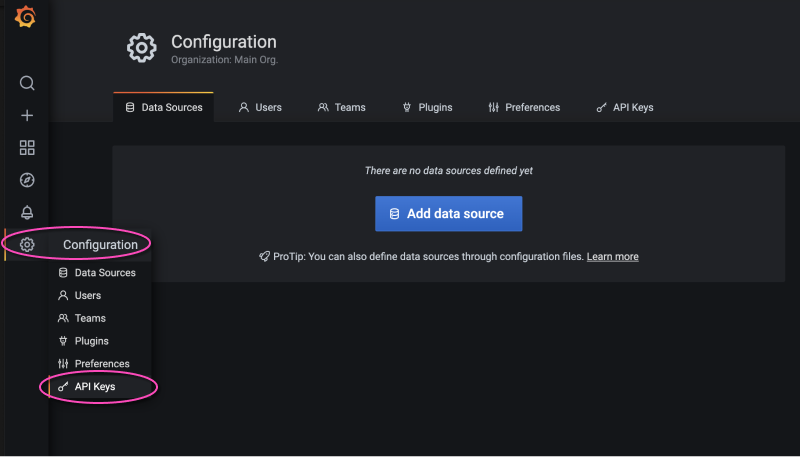
Task: Open search via the magnifier icon
Action: pos(27,83)
